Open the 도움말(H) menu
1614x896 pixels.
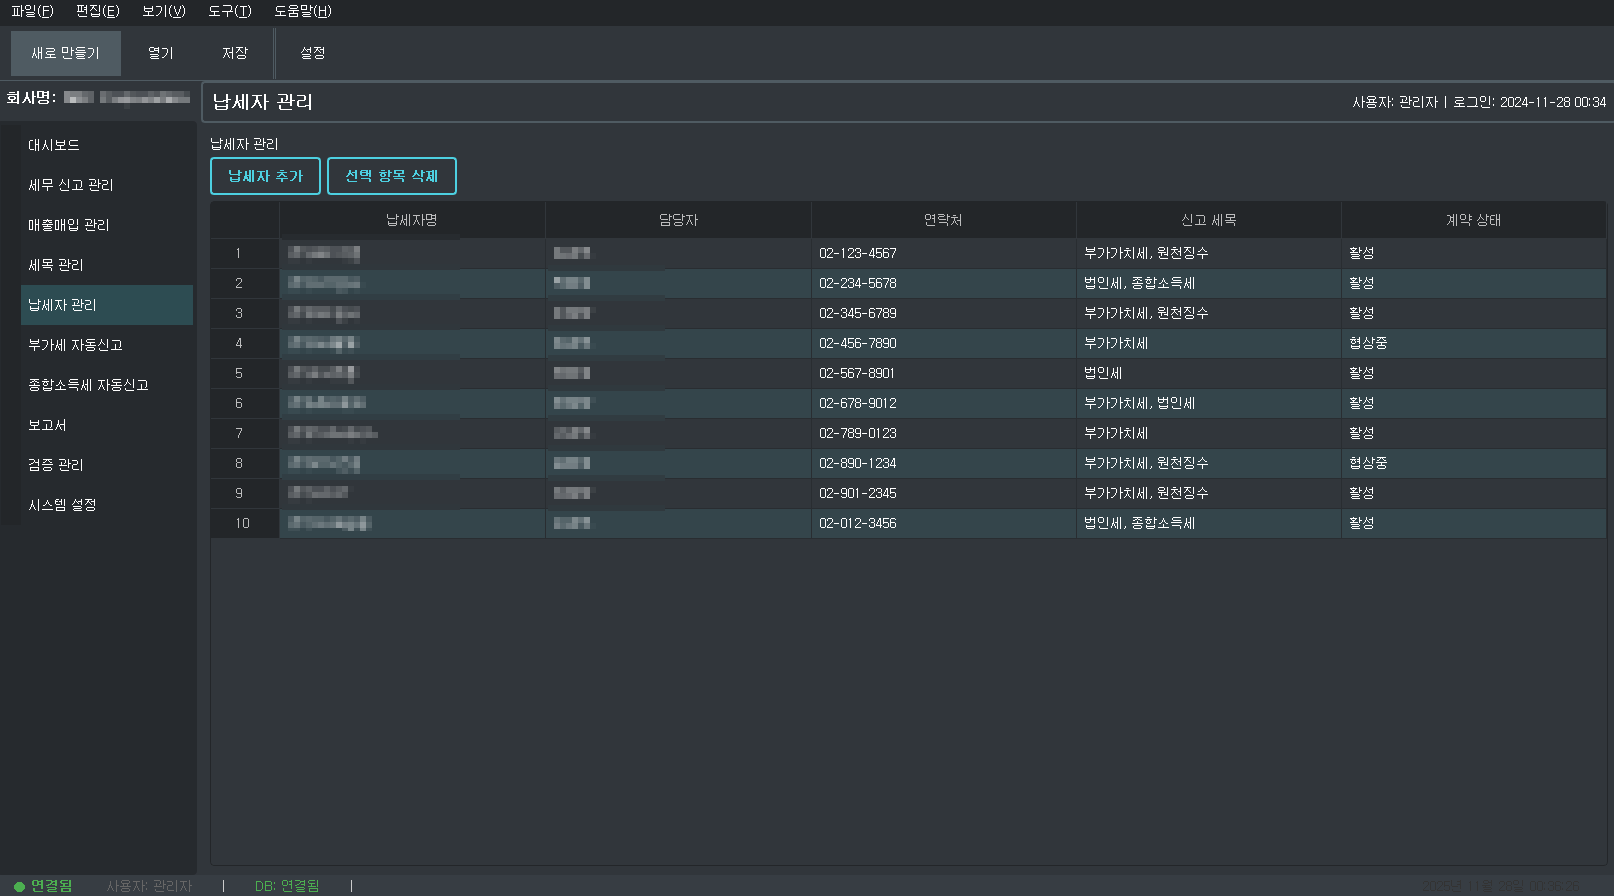click(302, 11)
